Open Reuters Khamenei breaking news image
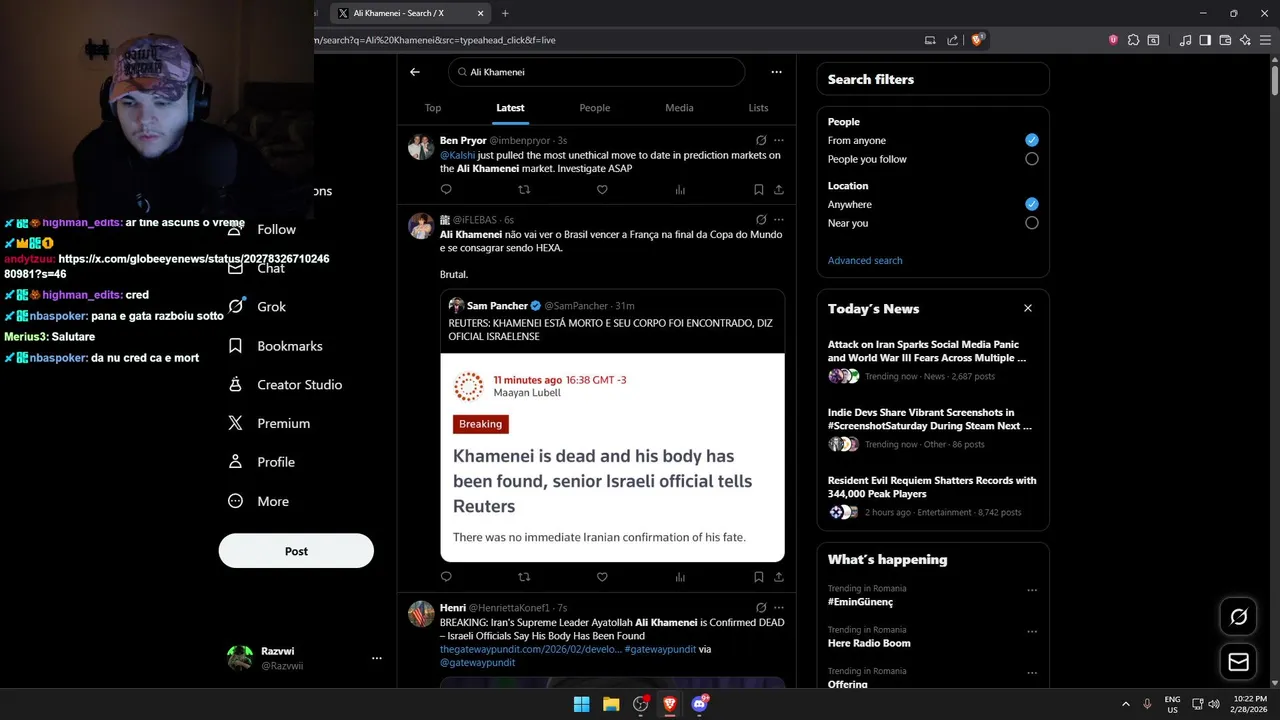The height and width of the screenshot is (720, 1280). click(612, 457)
